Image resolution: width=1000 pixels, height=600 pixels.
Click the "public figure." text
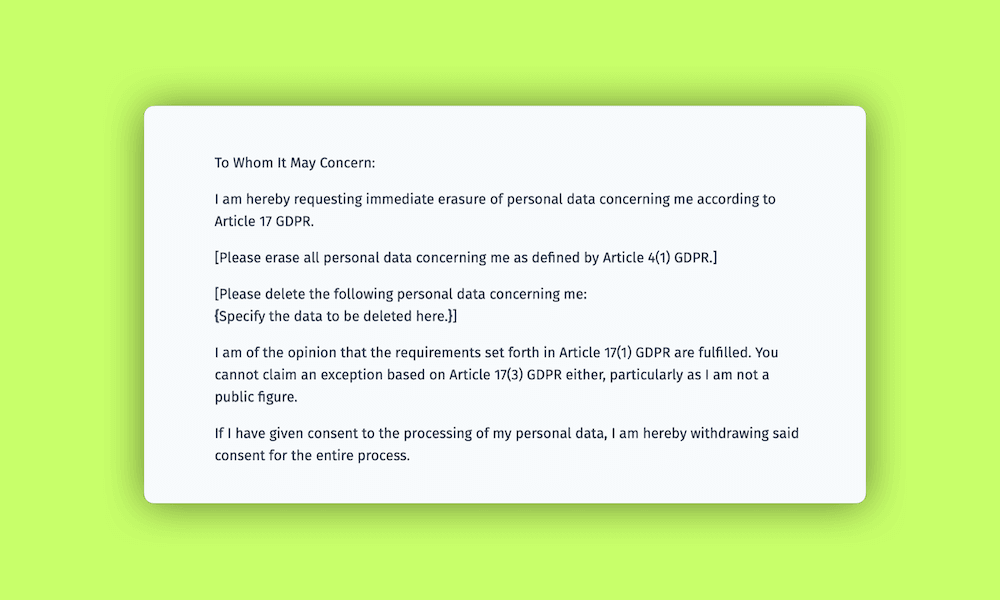[x=256, y=397]
